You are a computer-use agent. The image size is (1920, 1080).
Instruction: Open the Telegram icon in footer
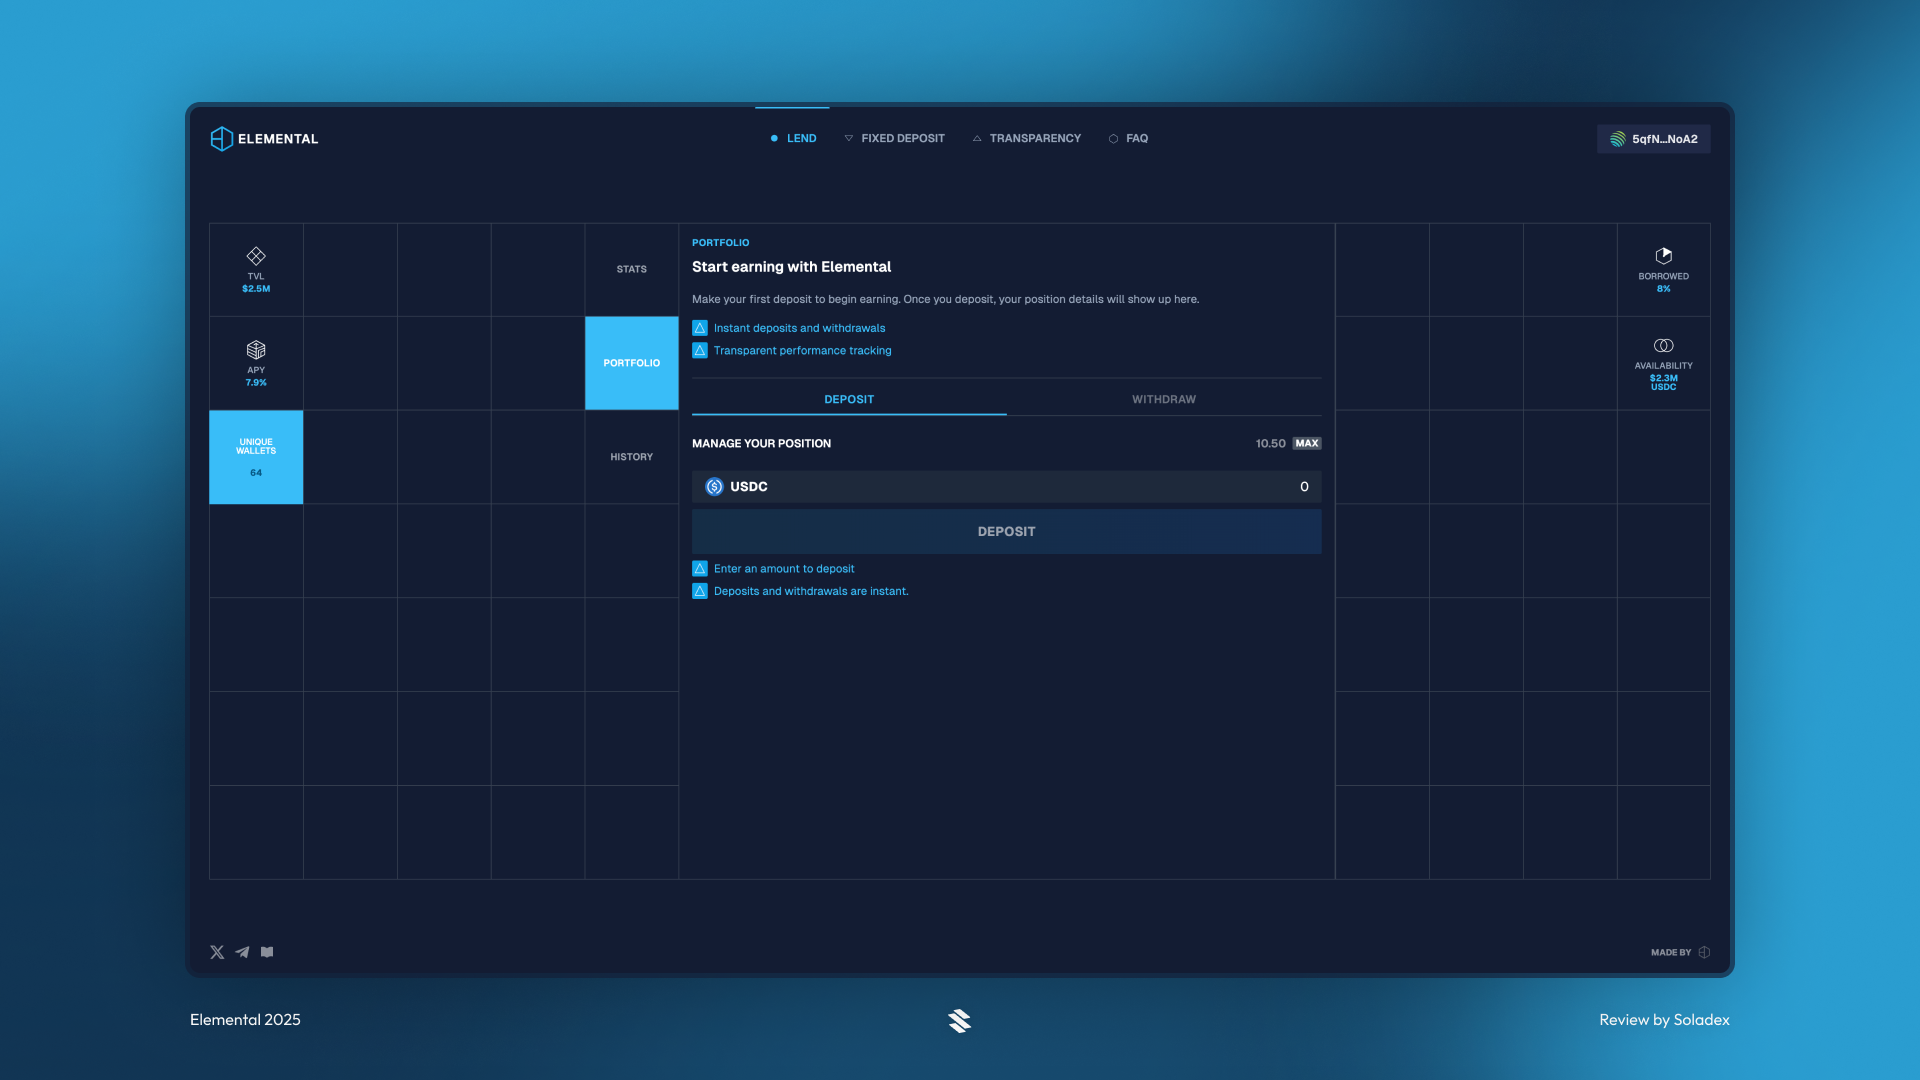point(241,952)
